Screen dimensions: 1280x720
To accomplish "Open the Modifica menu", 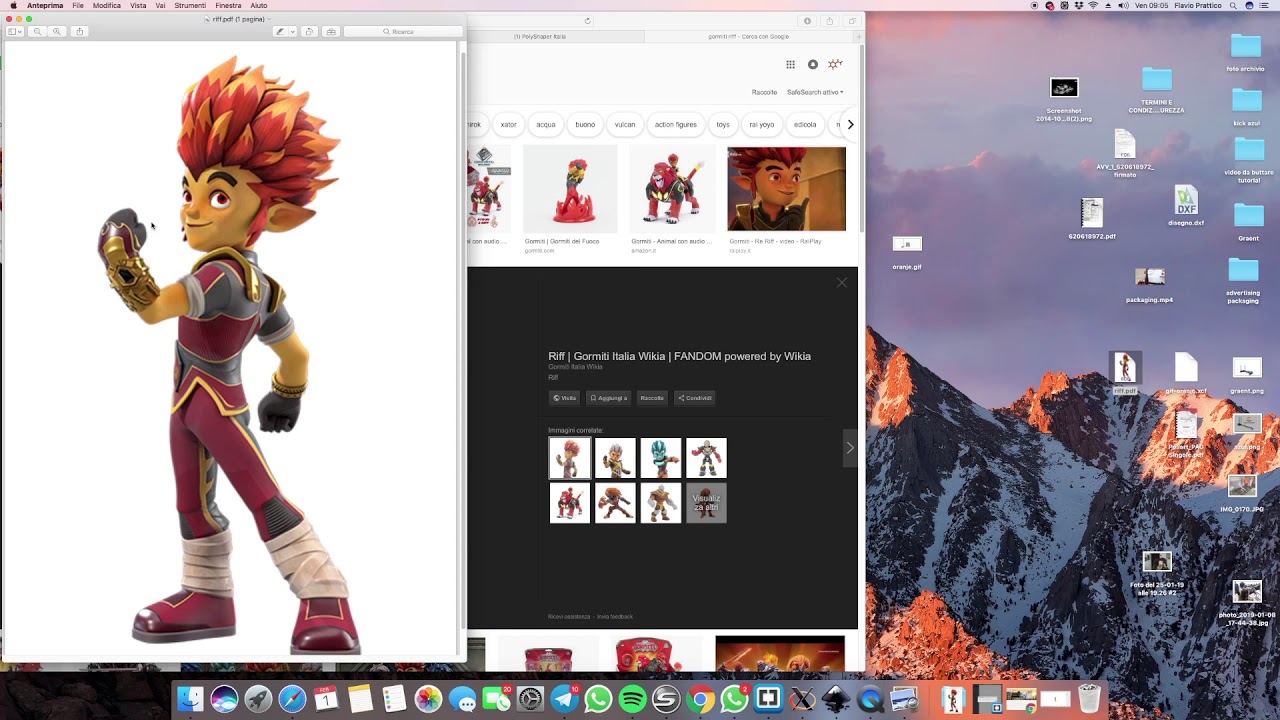I will 107,5.
